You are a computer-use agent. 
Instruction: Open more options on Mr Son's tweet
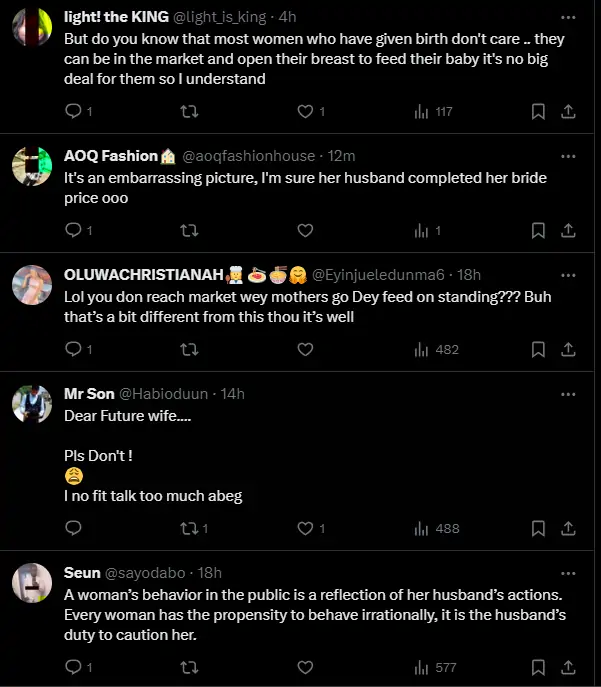pyautogui.click(x=567, y=394)
